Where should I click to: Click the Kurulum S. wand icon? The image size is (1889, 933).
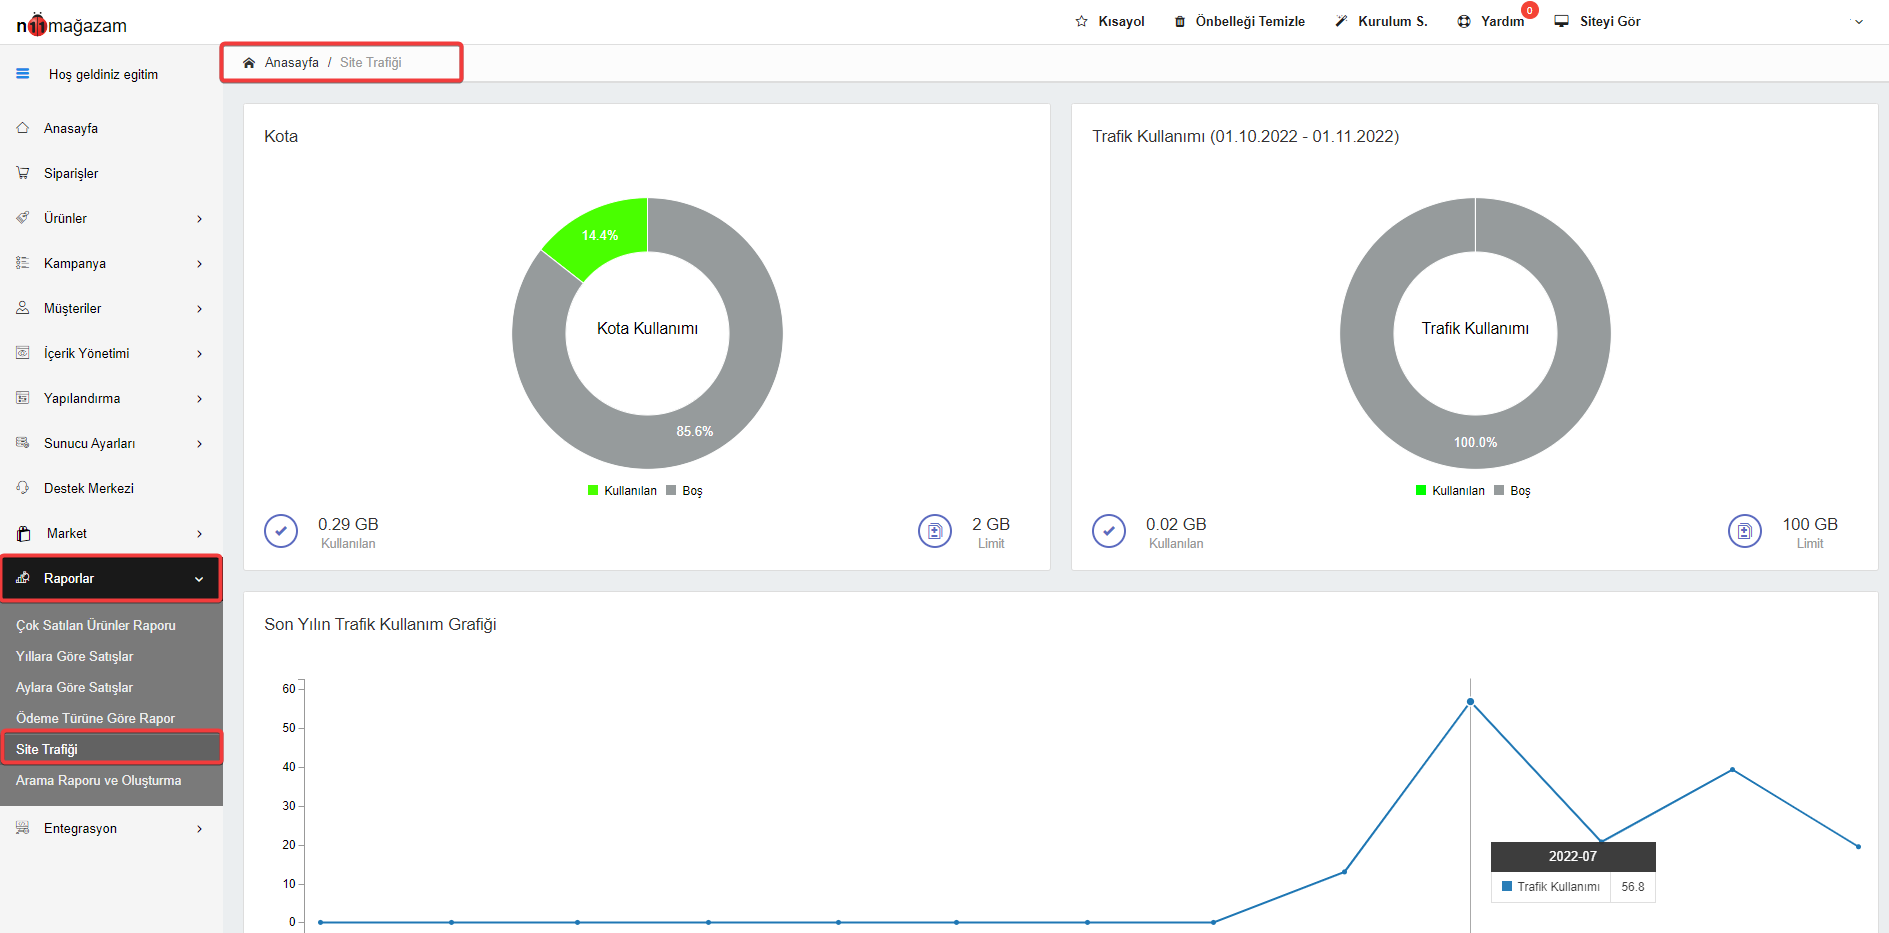[x=1341, y=21]
